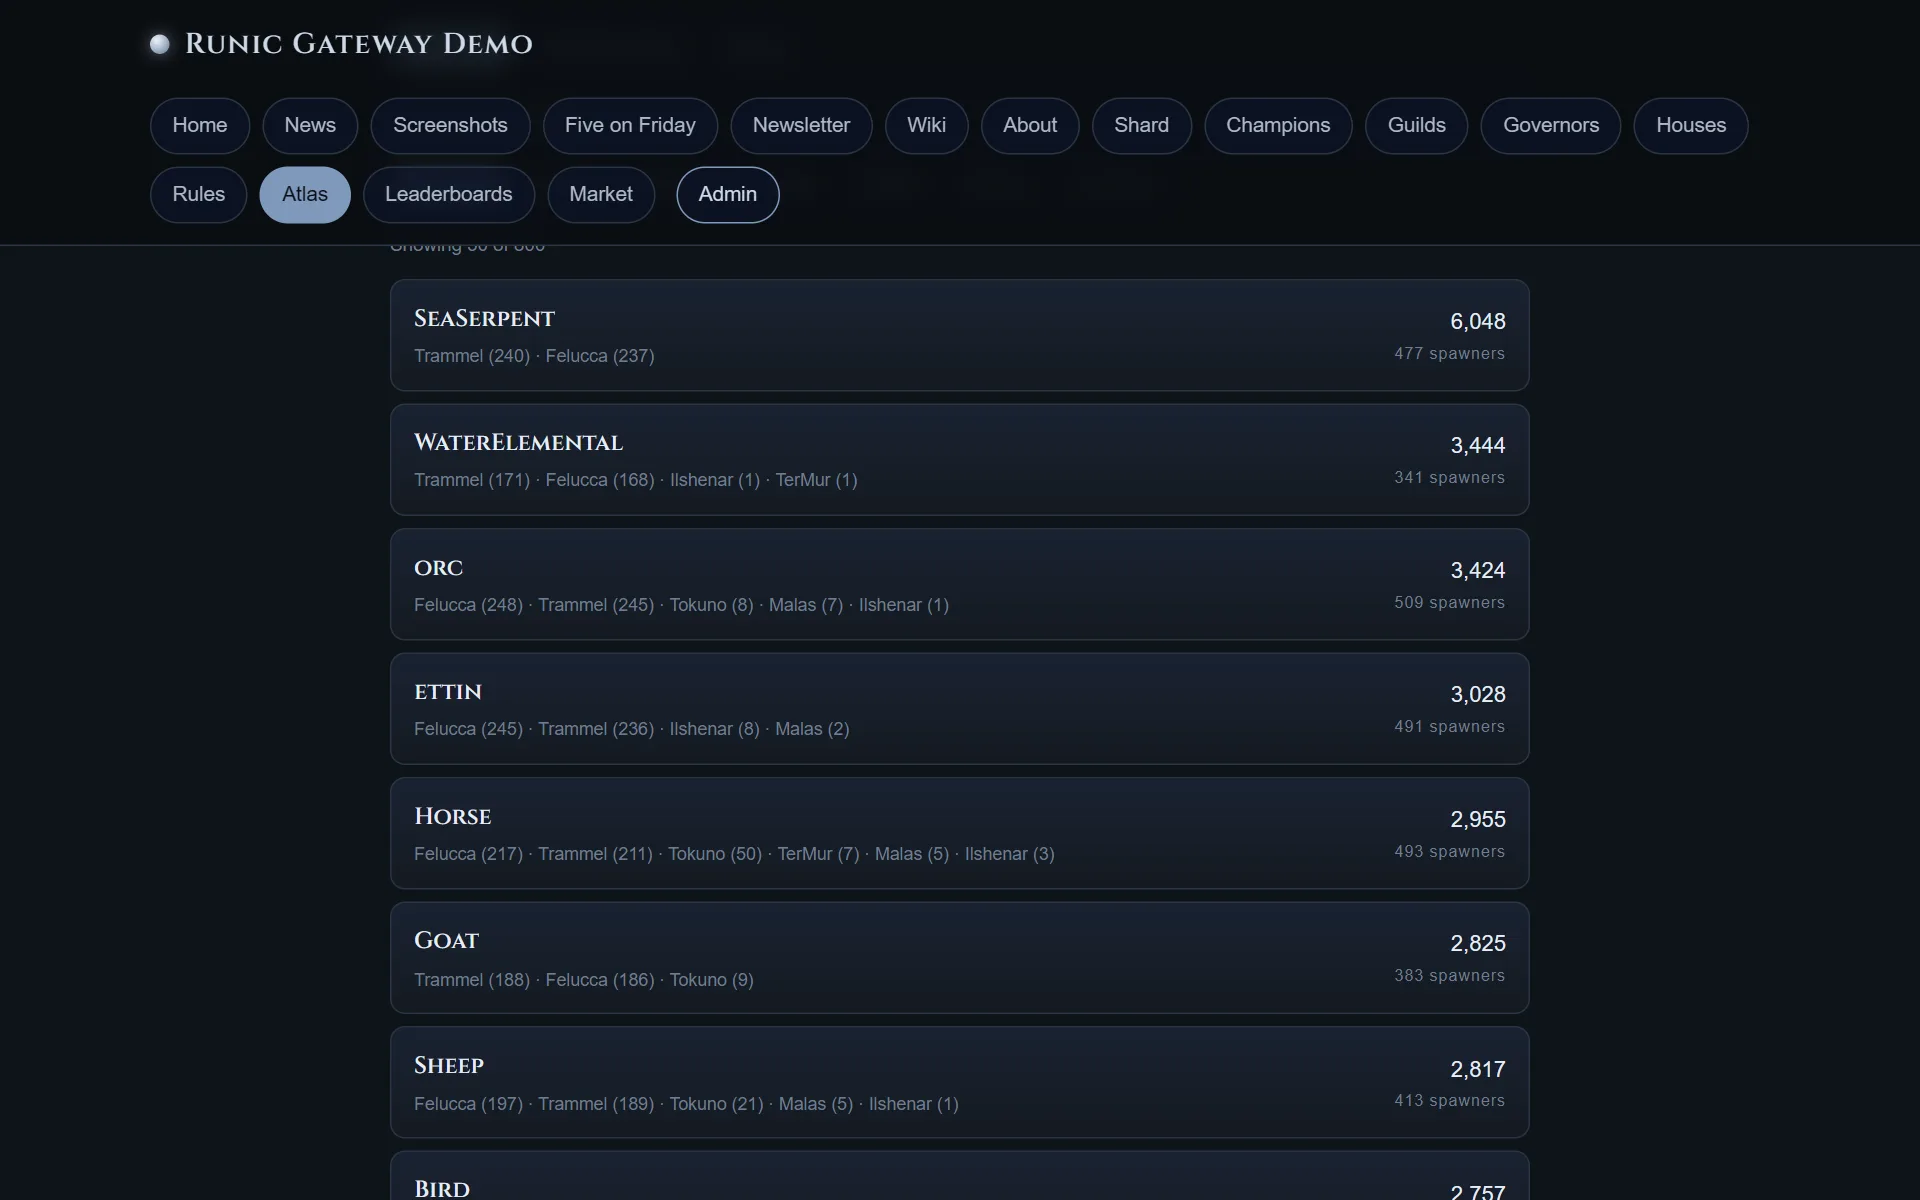Go to the Market page
This screenshot has width=1920, height=1200.
(x=601, y=195)
